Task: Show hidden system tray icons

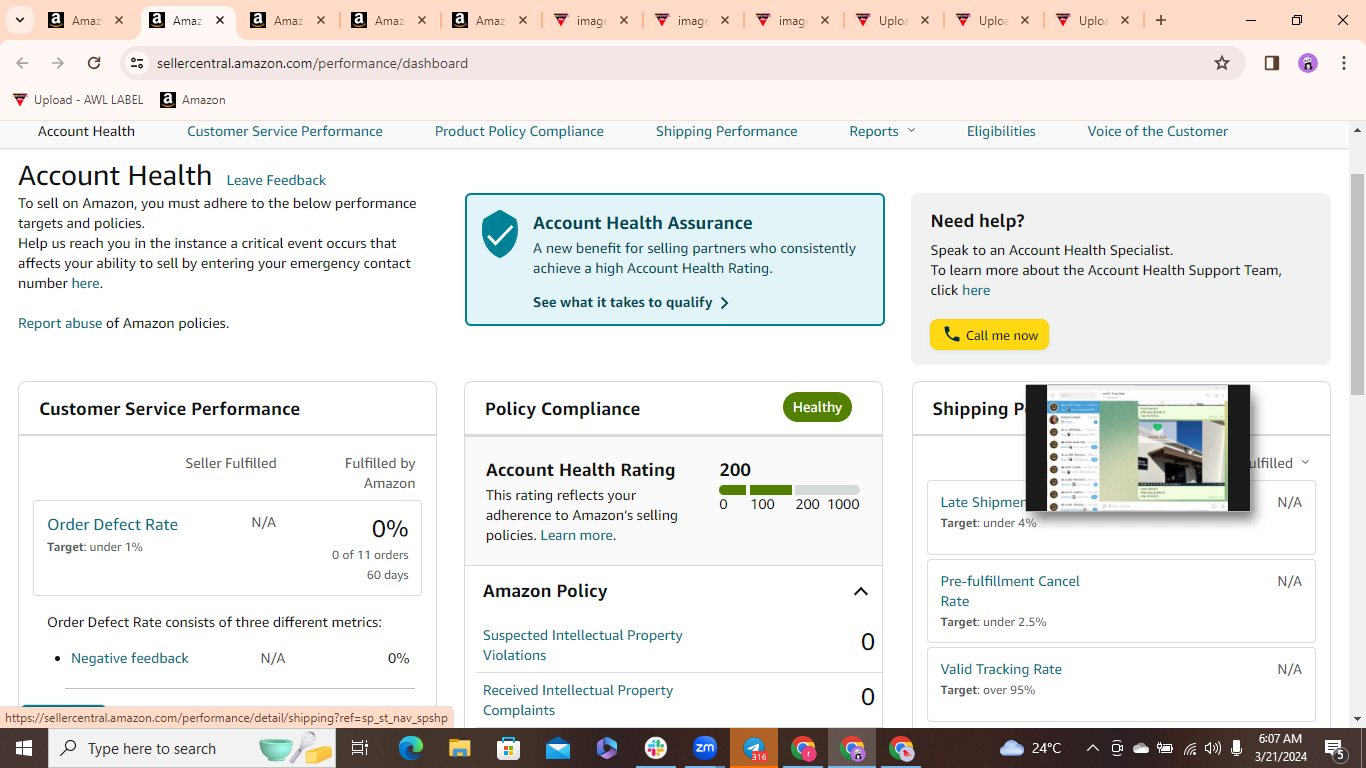Action: (x=1093, y=748)
